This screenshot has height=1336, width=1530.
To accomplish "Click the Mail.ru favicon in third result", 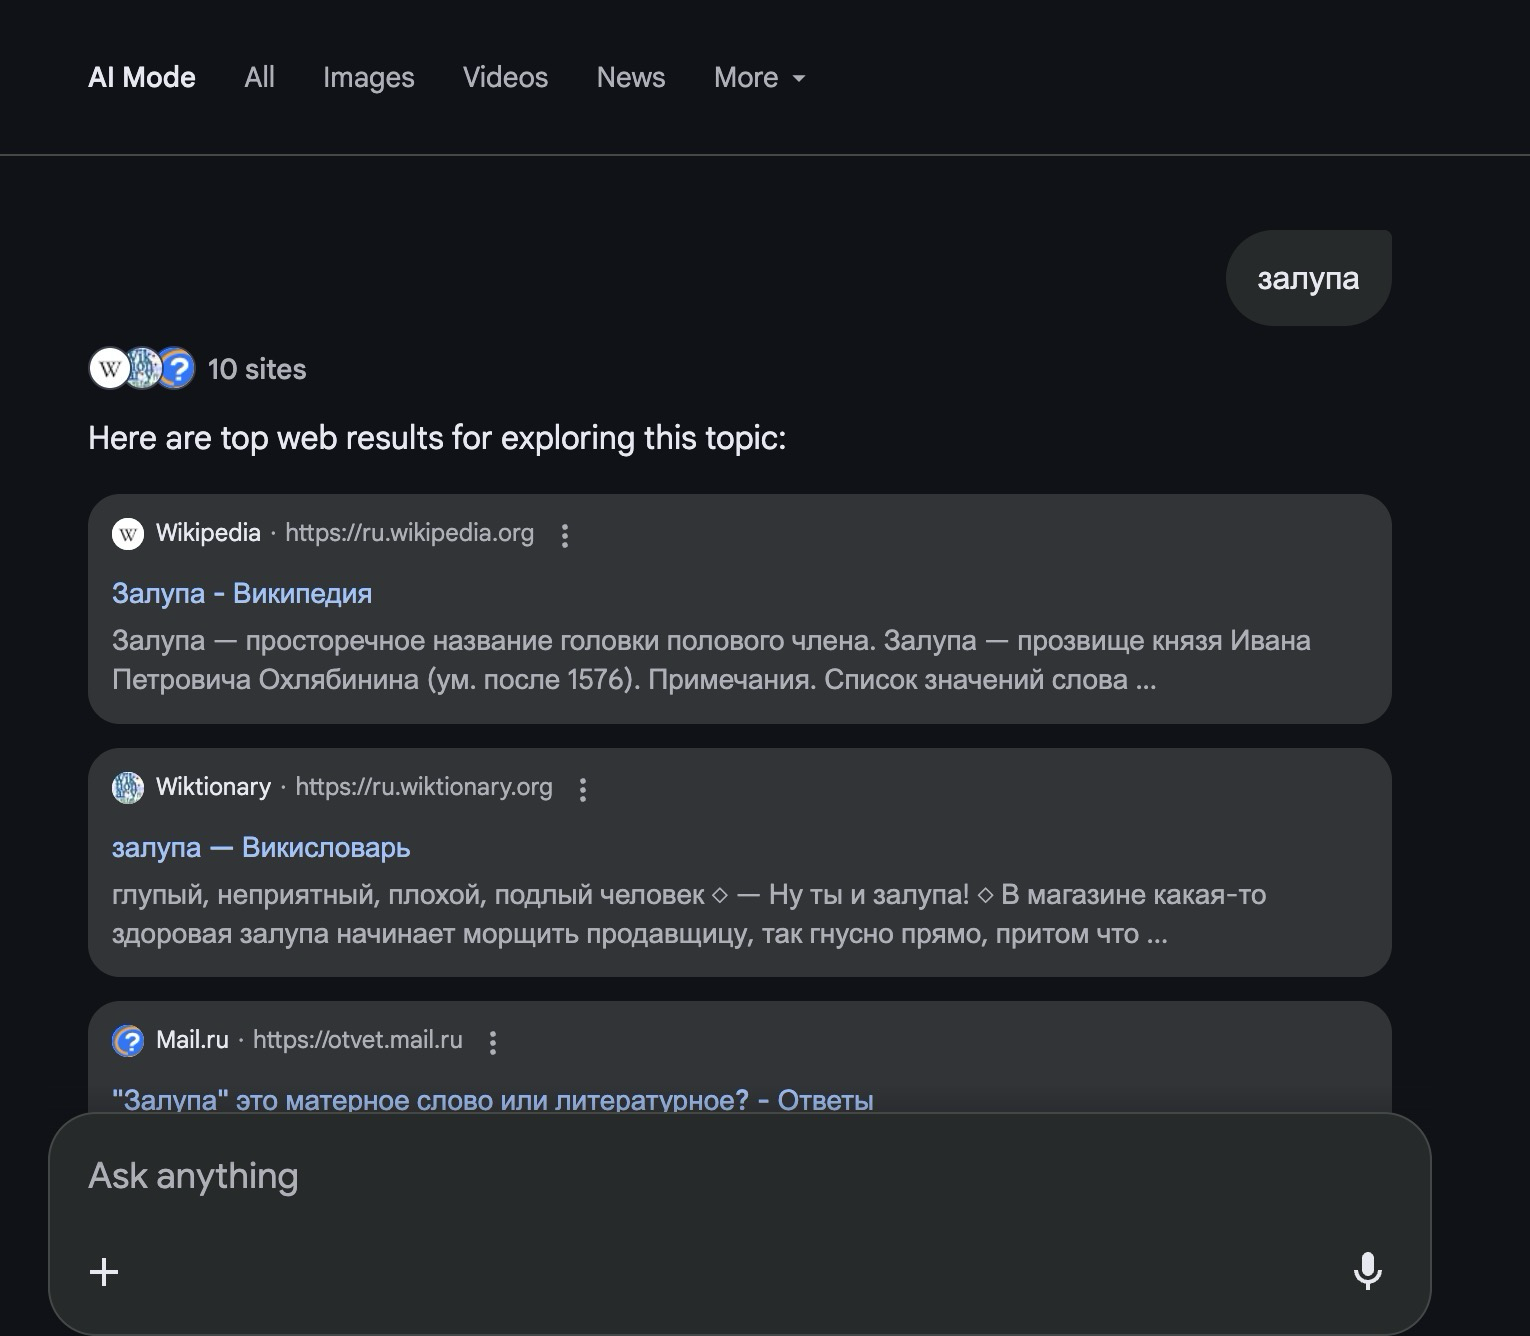I will [x=128, y=1041].
